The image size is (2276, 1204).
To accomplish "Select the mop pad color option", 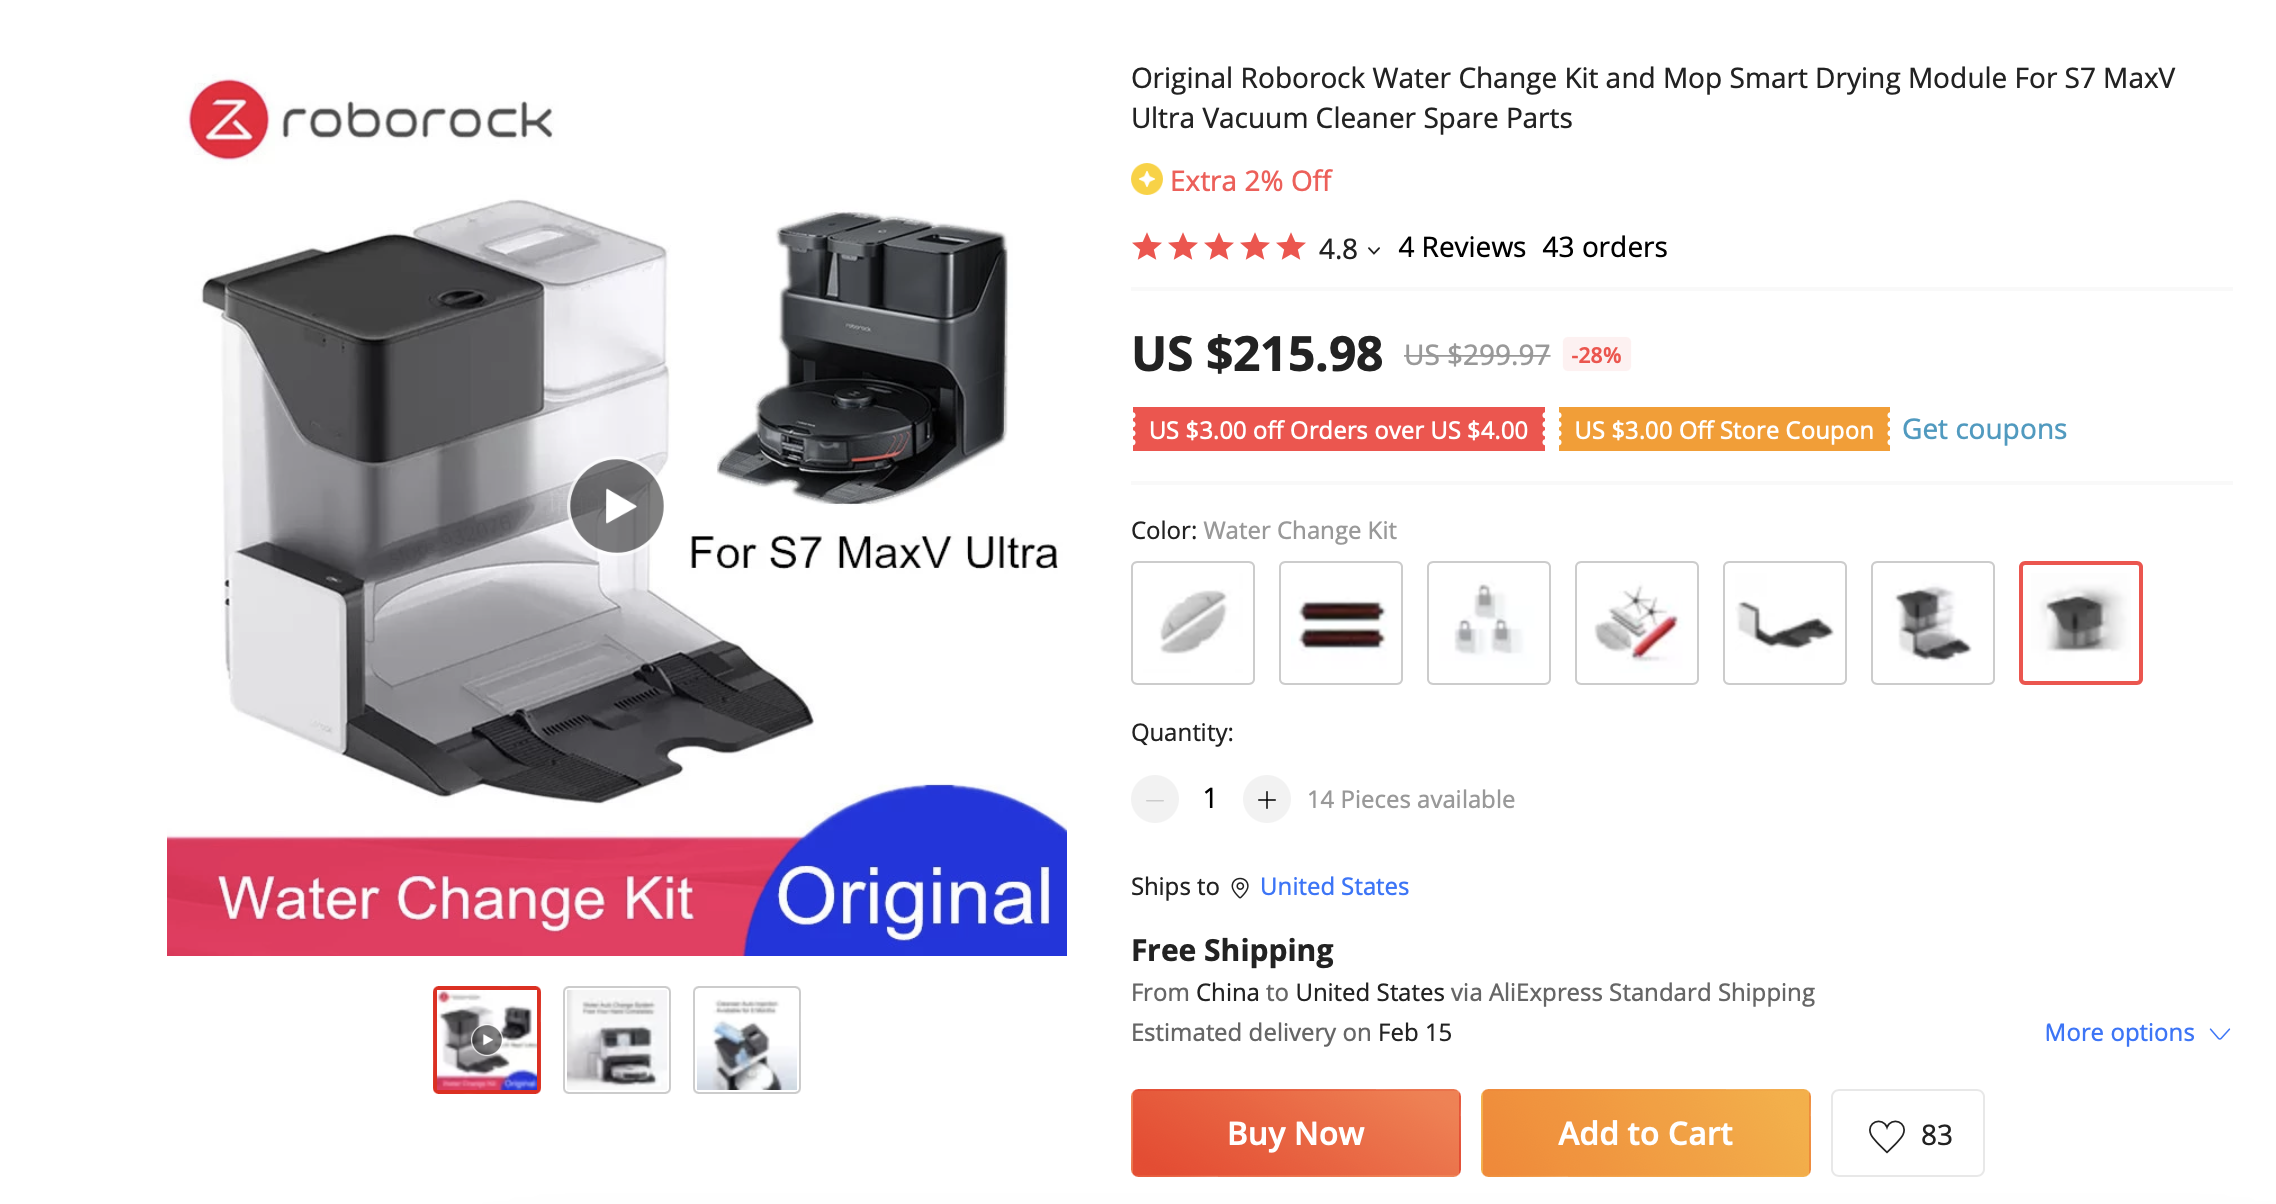I will (1193, 623).
